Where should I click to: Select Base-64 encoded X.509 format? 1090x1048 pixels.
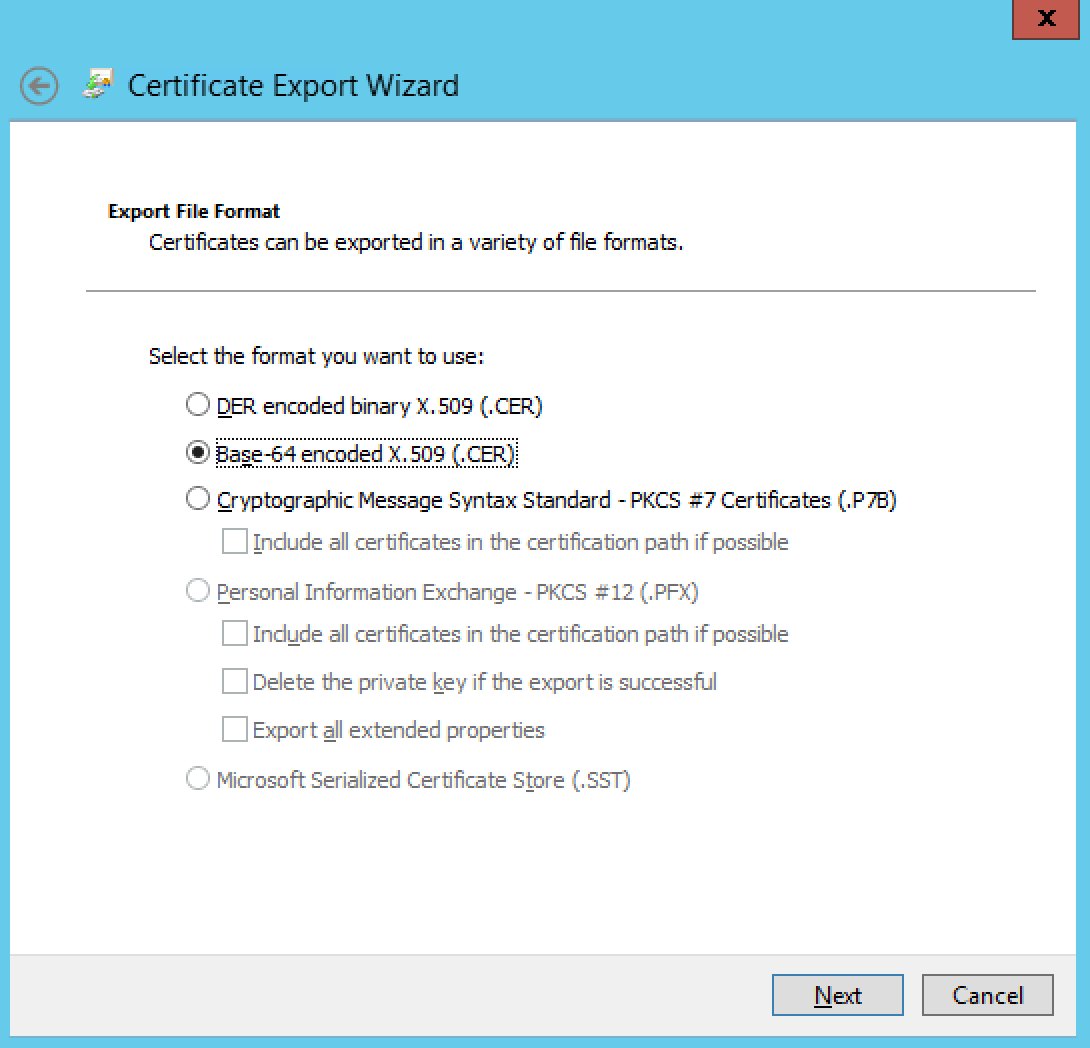point(197,452)
